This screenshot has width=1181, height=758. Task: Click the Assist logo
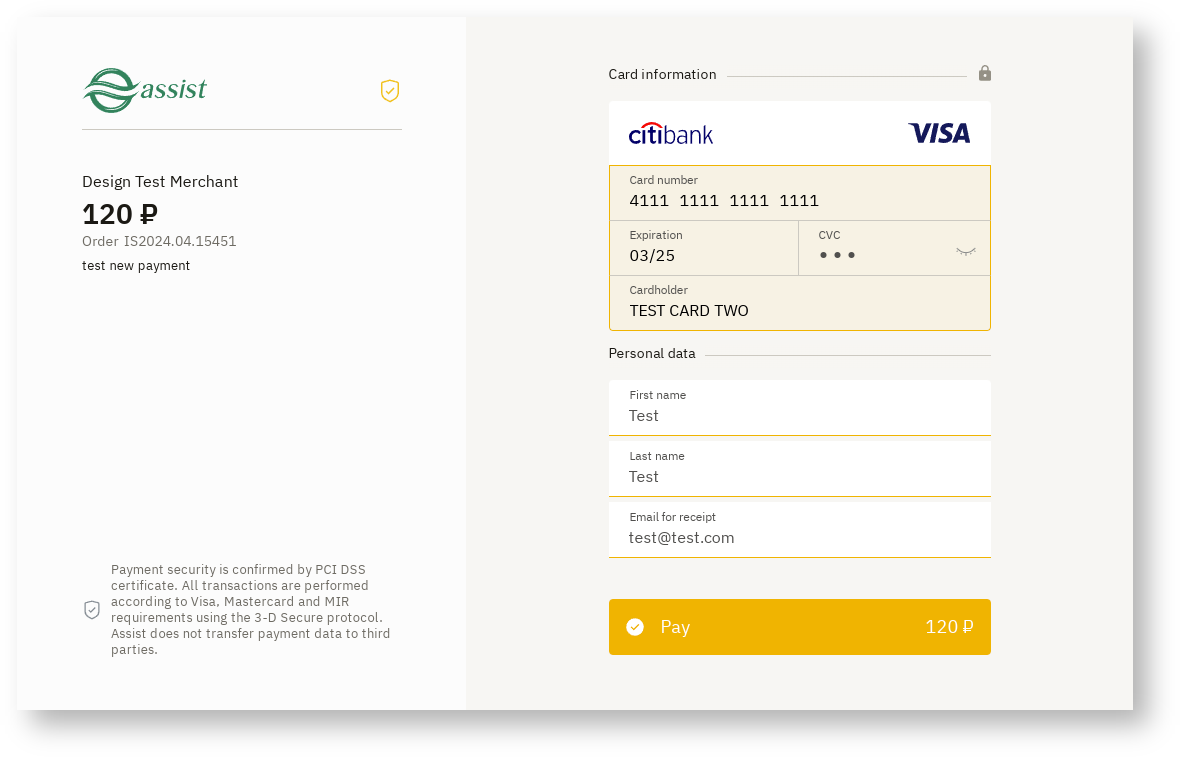click(144, 90)
